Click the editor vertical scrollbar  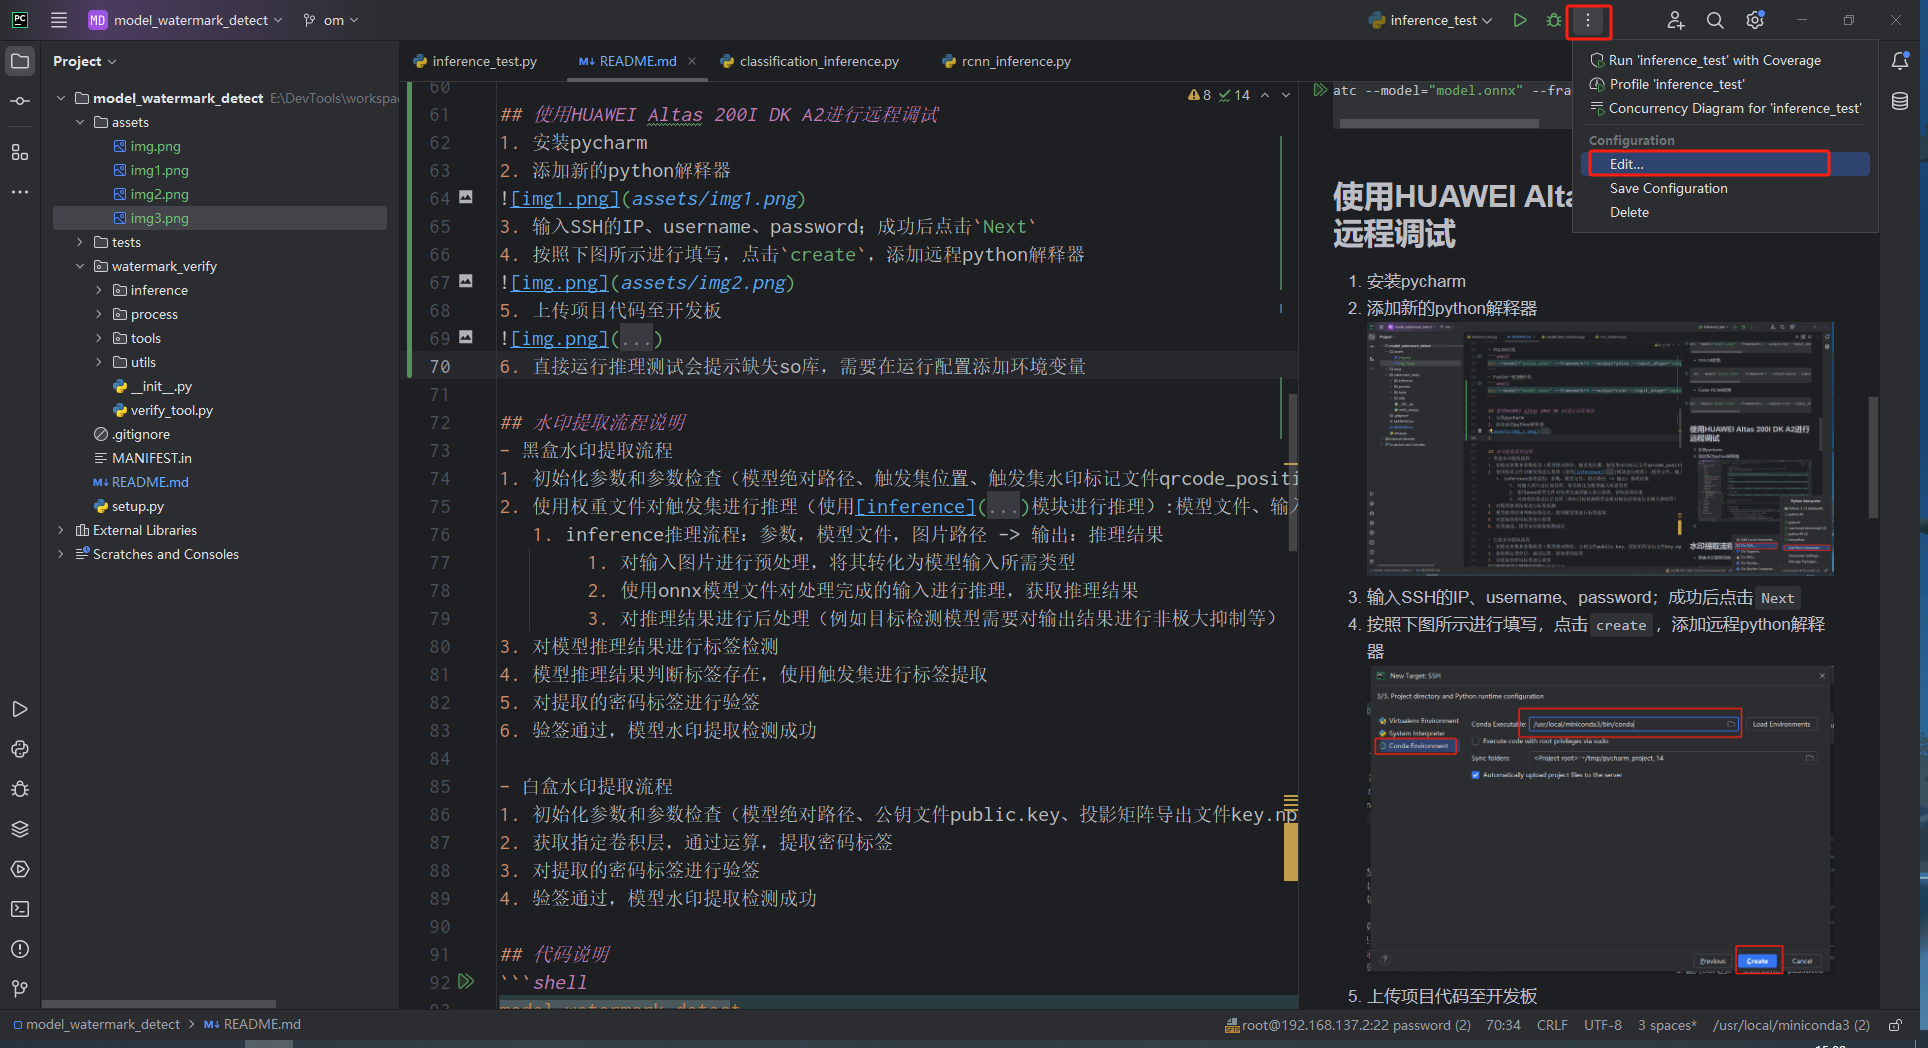1293,472
